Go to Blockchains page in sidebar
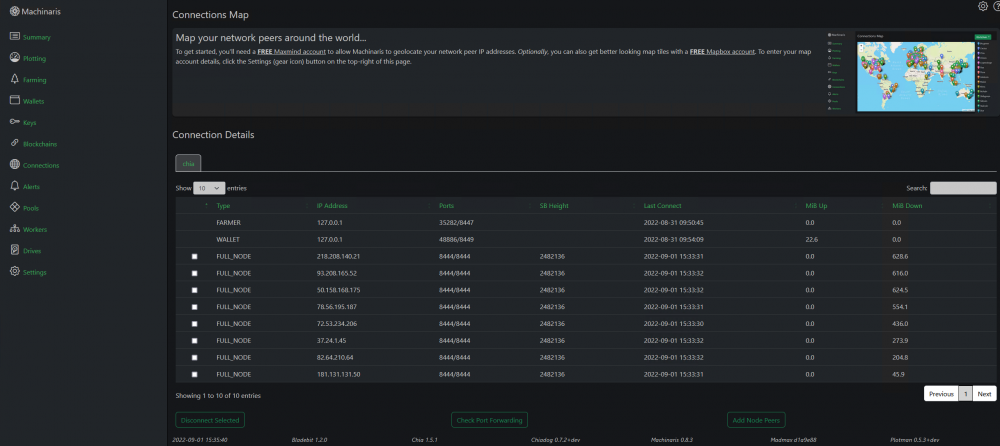 coord(40,144)
